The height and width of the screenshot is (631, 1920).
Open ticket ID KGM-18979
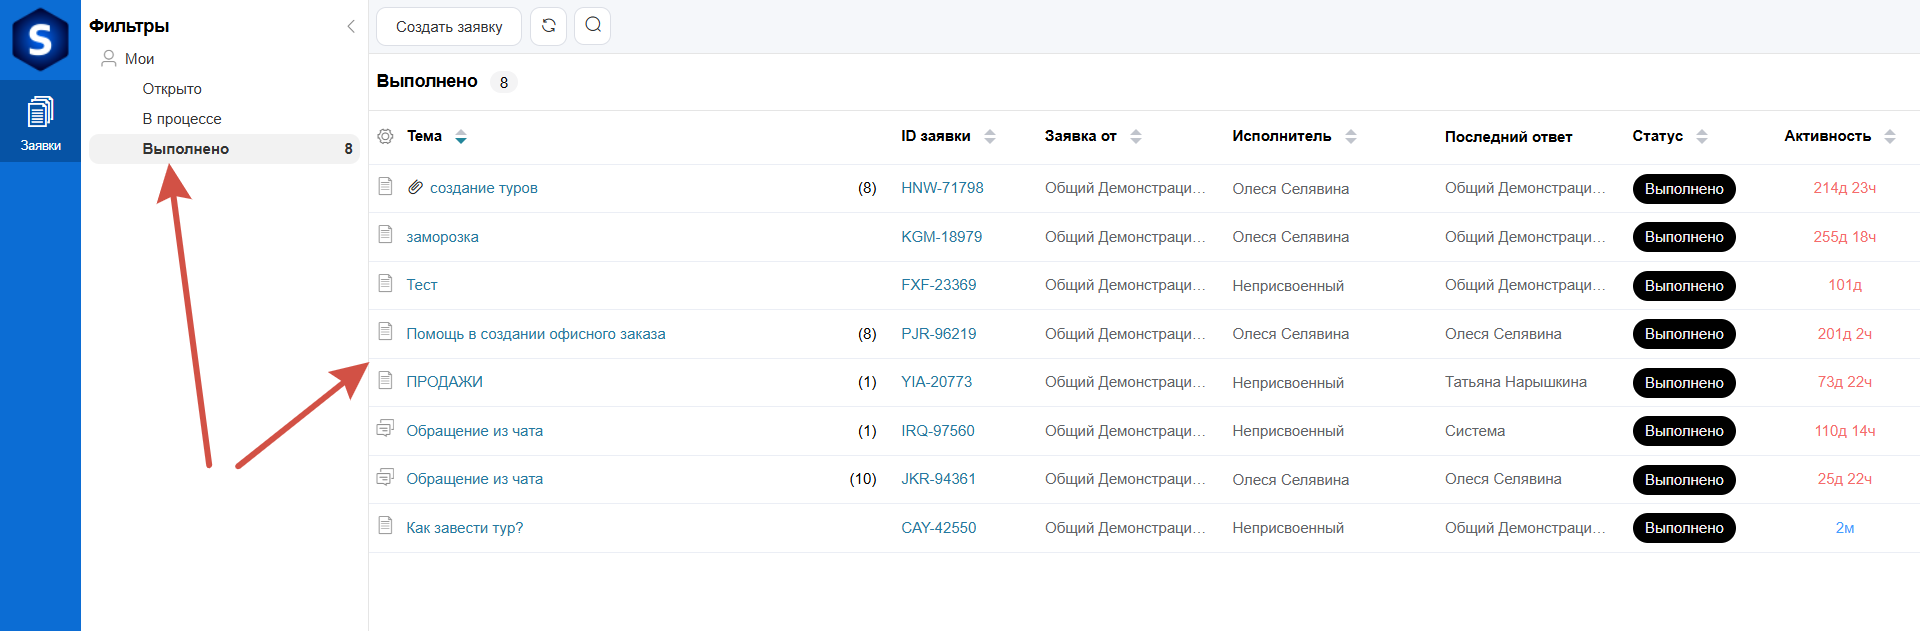pos(941,237)
